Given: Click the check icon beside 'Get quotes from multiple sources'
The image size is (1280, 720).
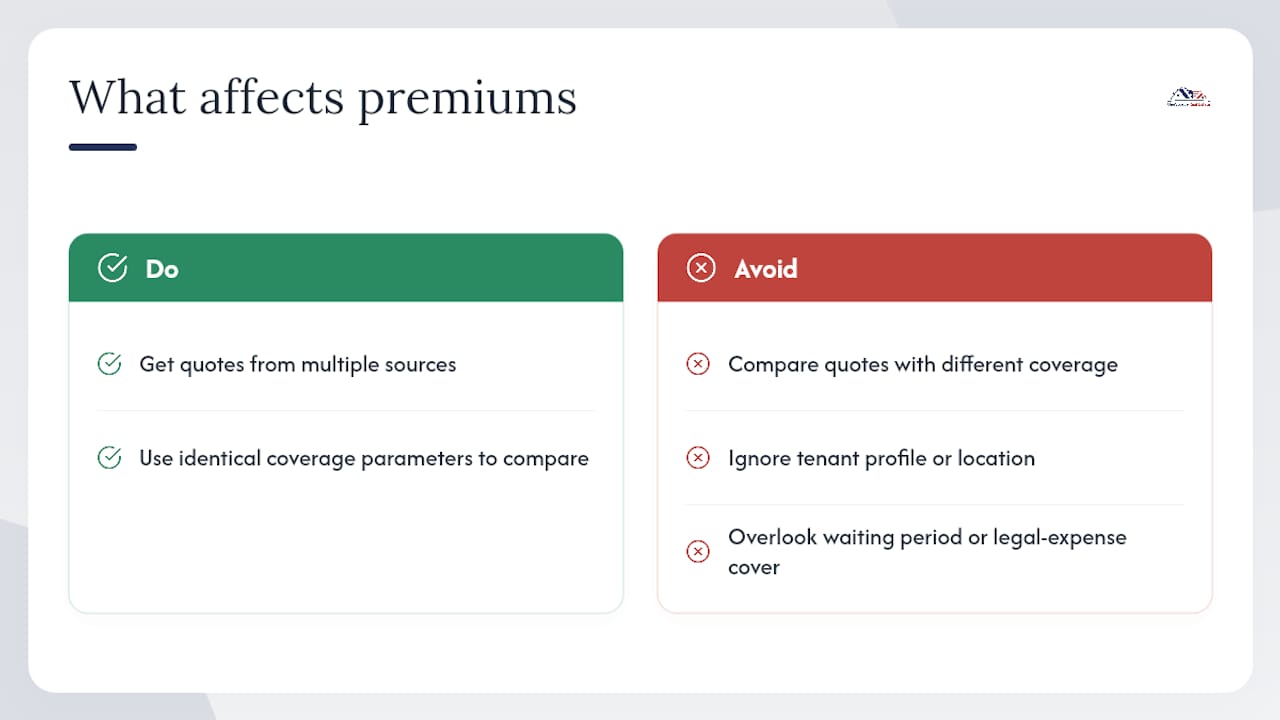Looking at the screenshot, I should 109,364.
